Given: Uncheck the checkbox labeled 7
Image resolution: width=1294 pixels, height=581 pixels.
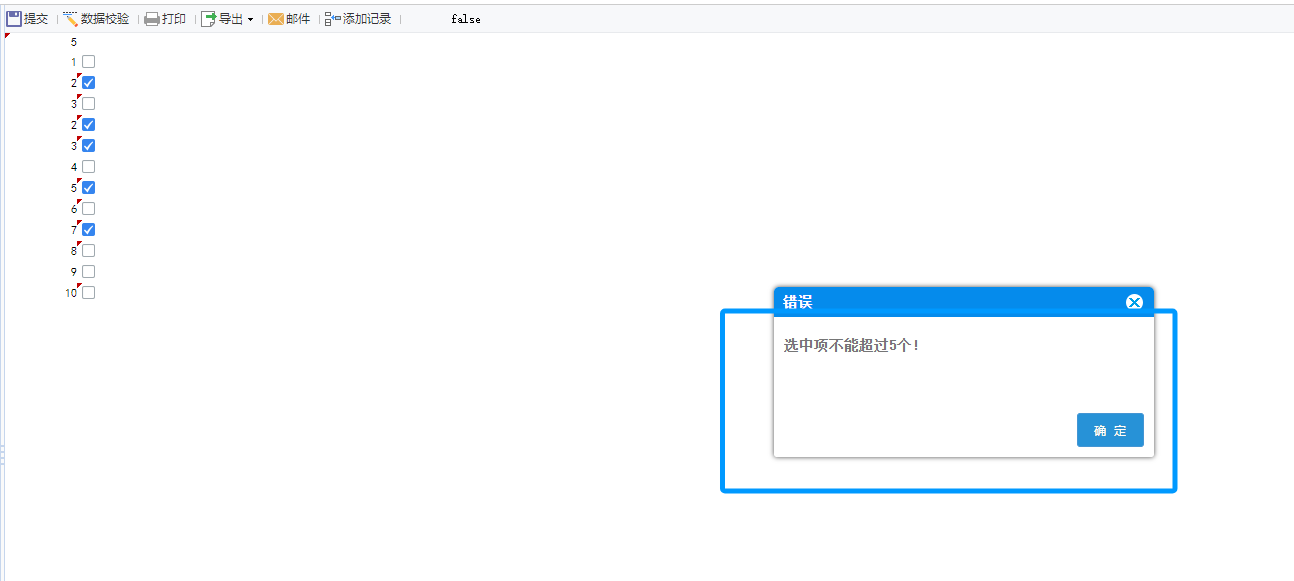Looking at the screenshot, I should (88, 230).
